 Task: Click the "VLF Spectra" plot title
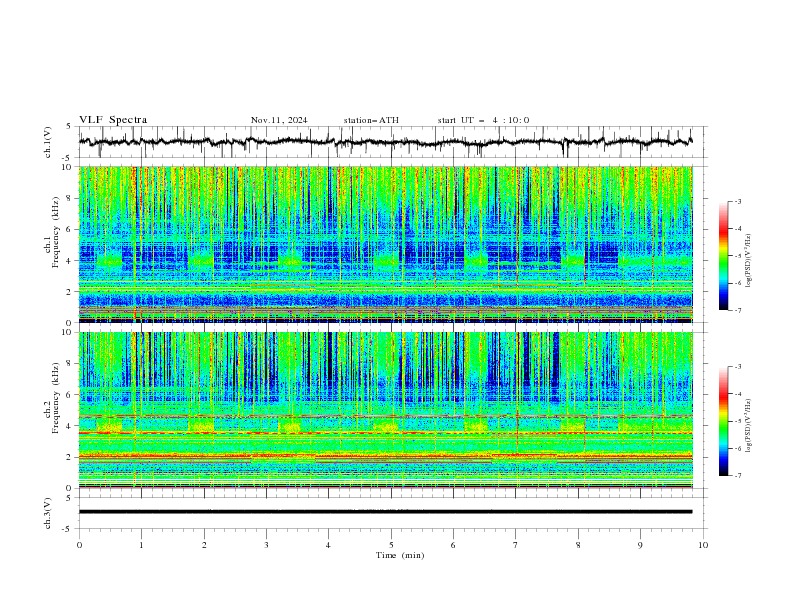click(113, 120)
